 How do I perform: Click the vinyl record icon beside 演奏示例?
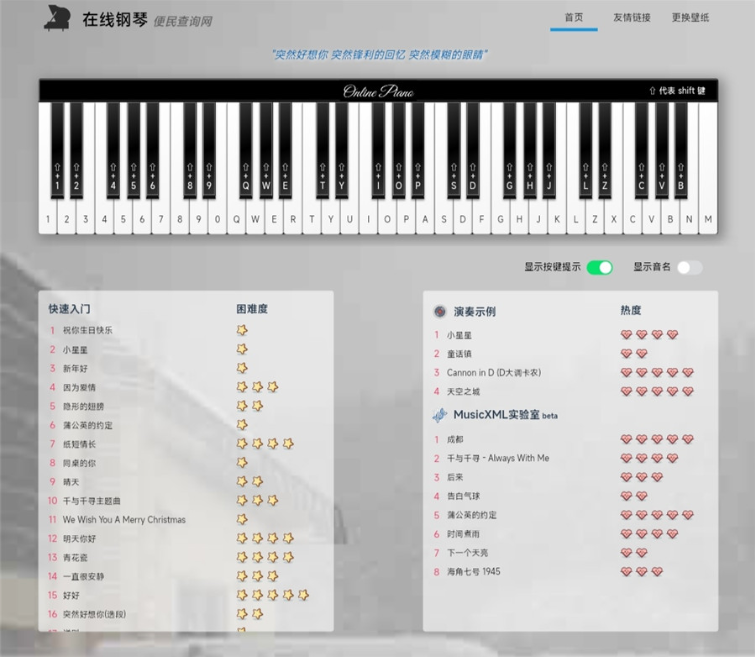point(440,311)
